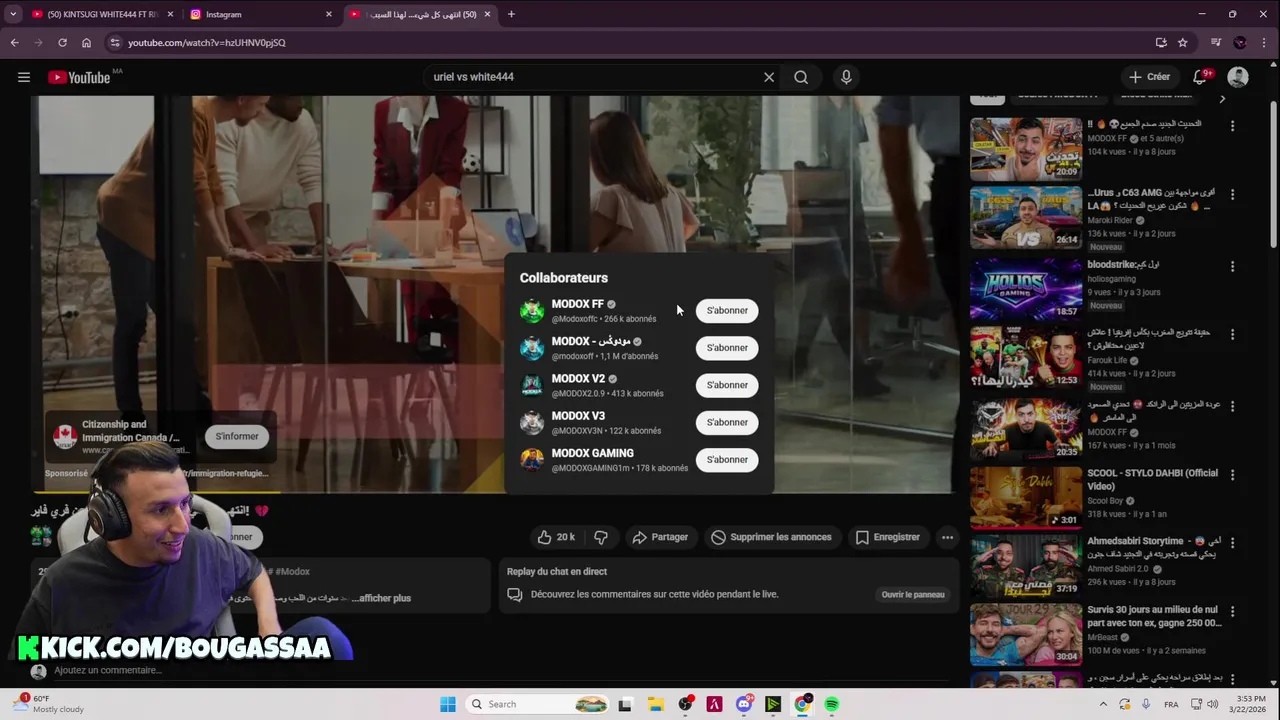This screenshot has width=1280, height=720.
Task: Open options for holiosgaming bloodstrike video
Action: [1232, 267]
